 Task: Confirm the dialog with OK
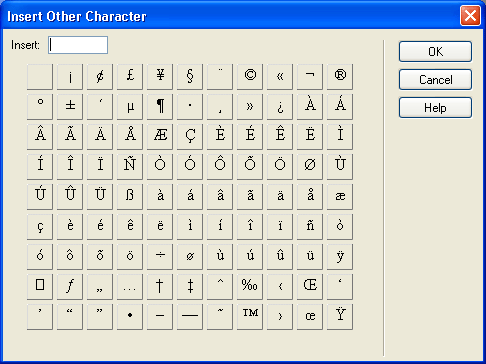435,52
